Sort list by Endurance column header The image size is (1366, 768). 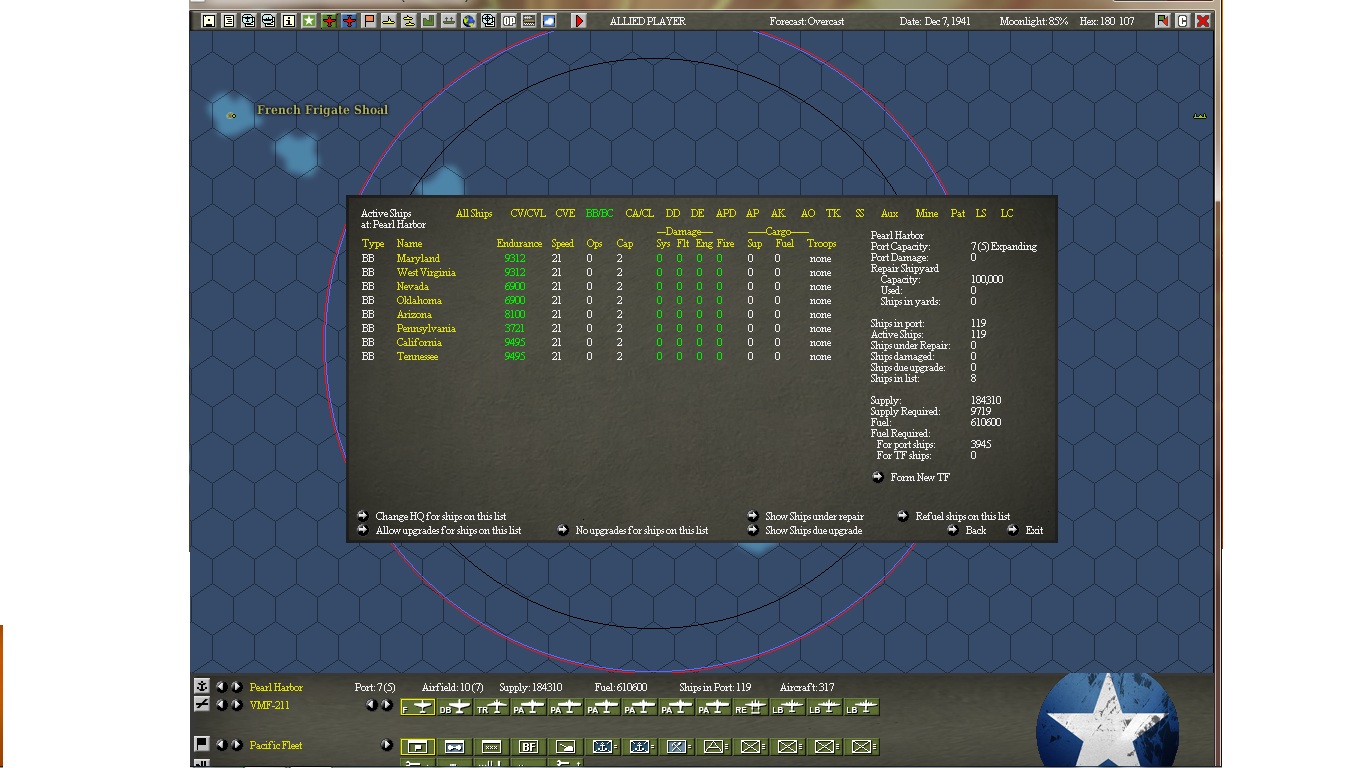tap(519, 243)
